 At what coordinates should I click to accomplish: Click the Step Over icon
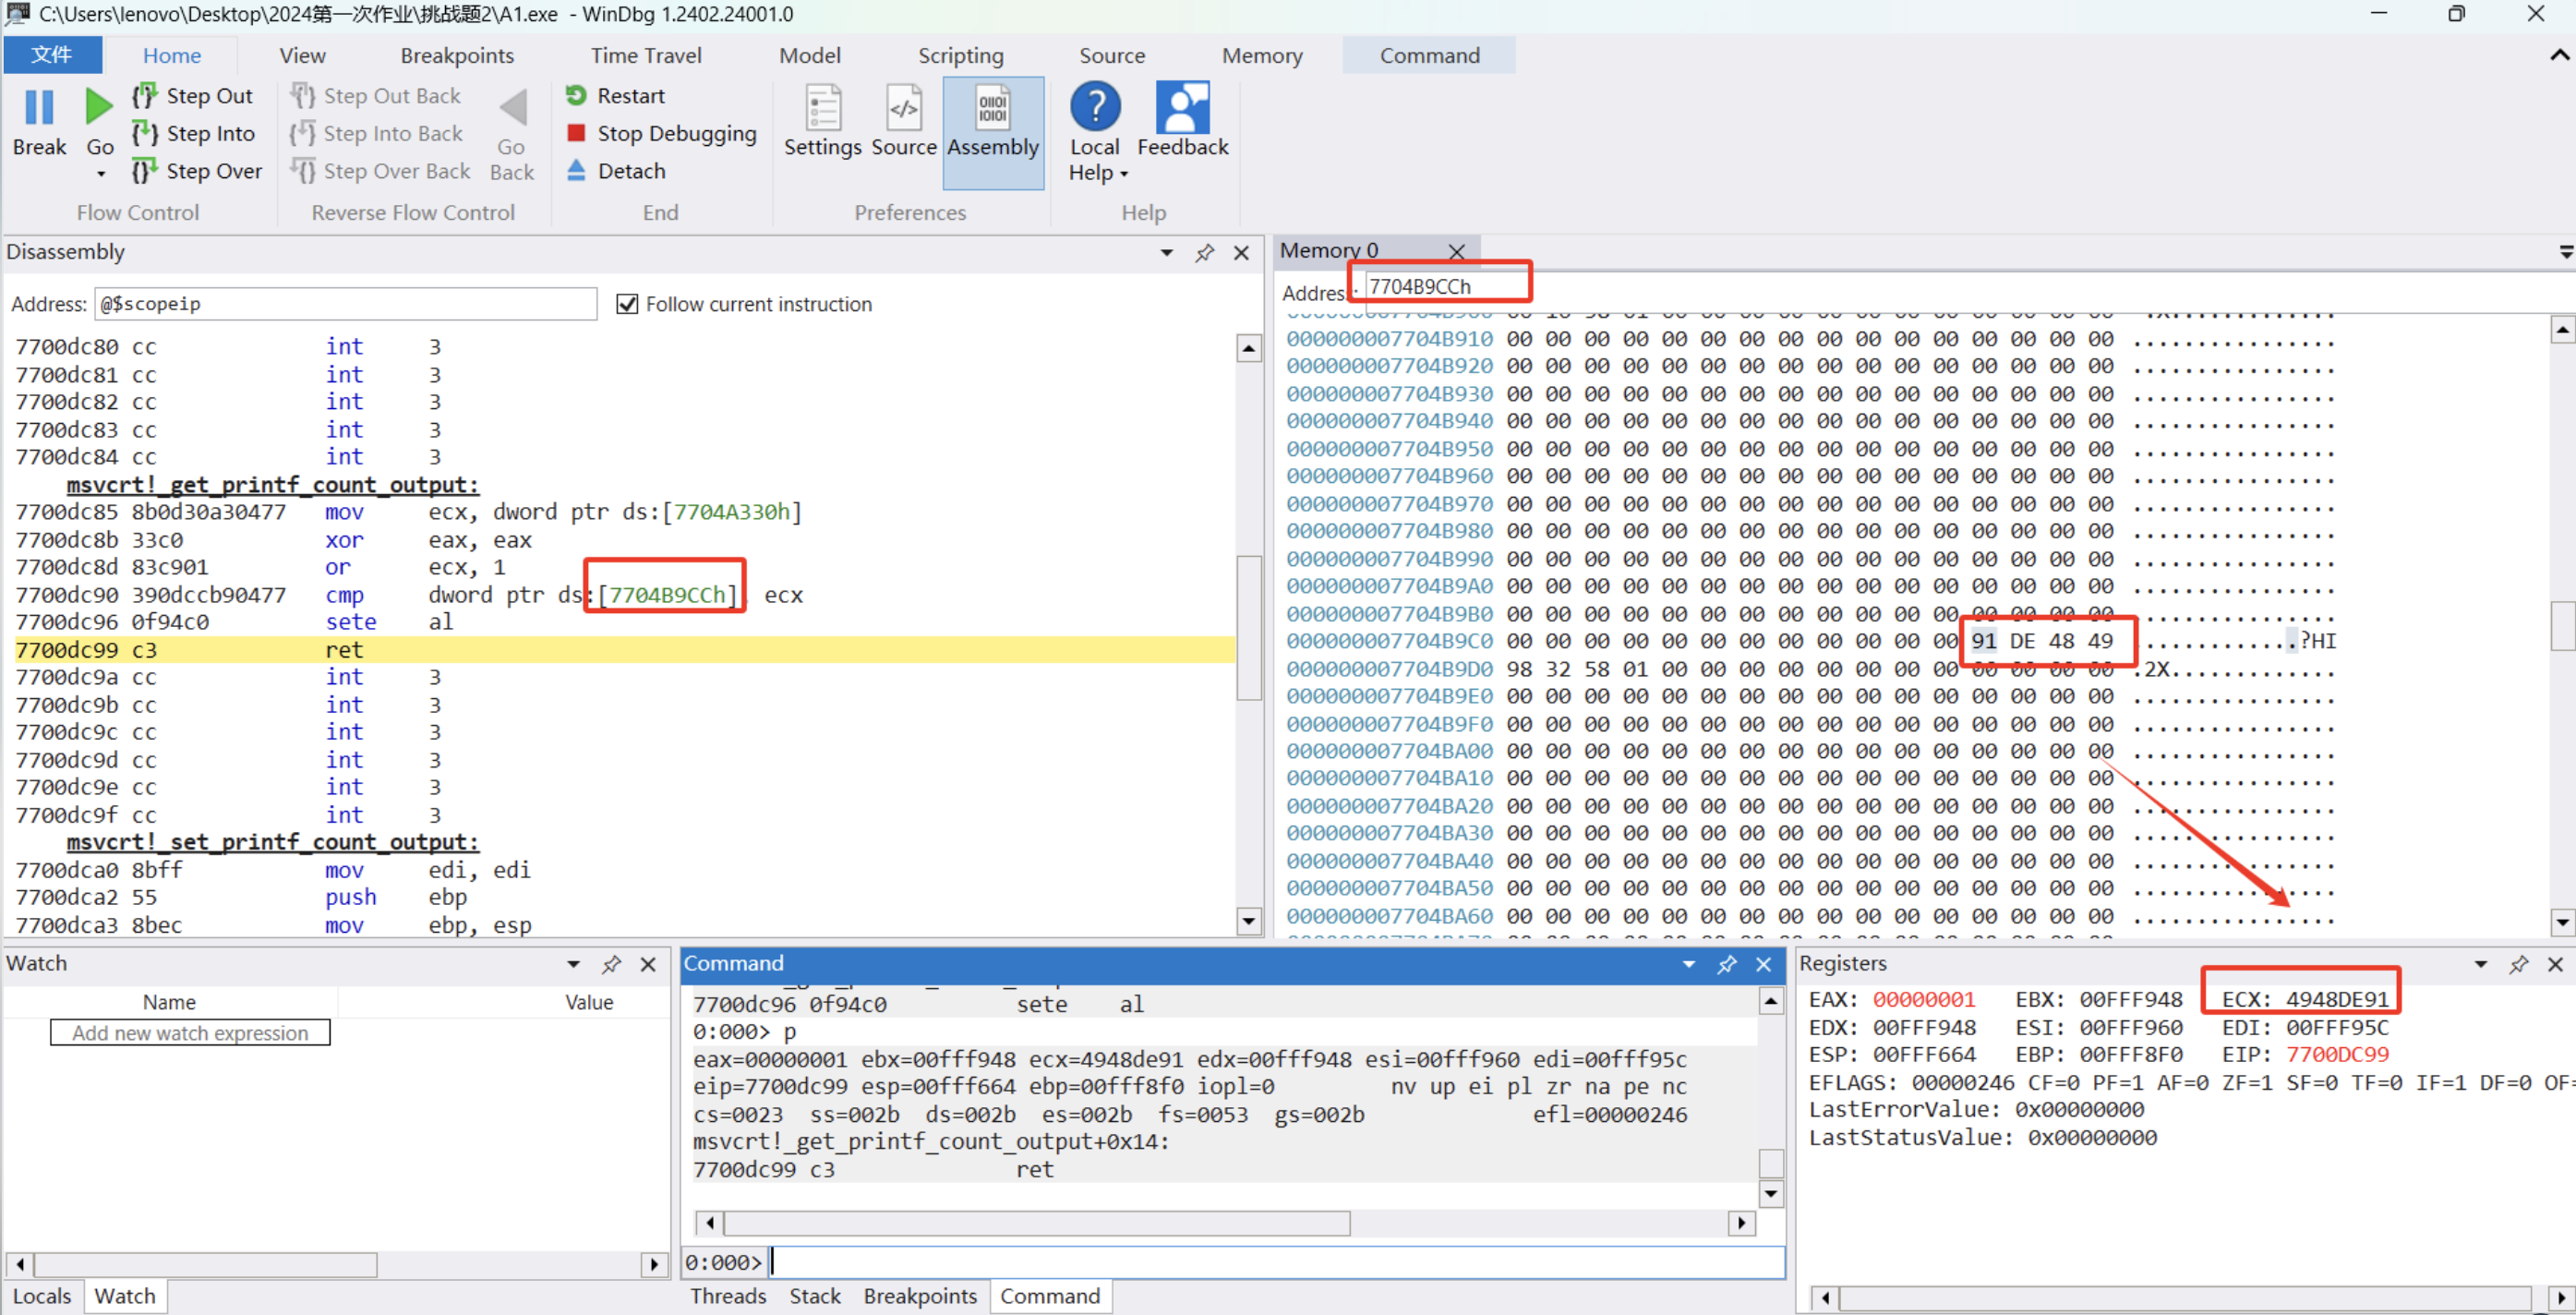[145, 171]
